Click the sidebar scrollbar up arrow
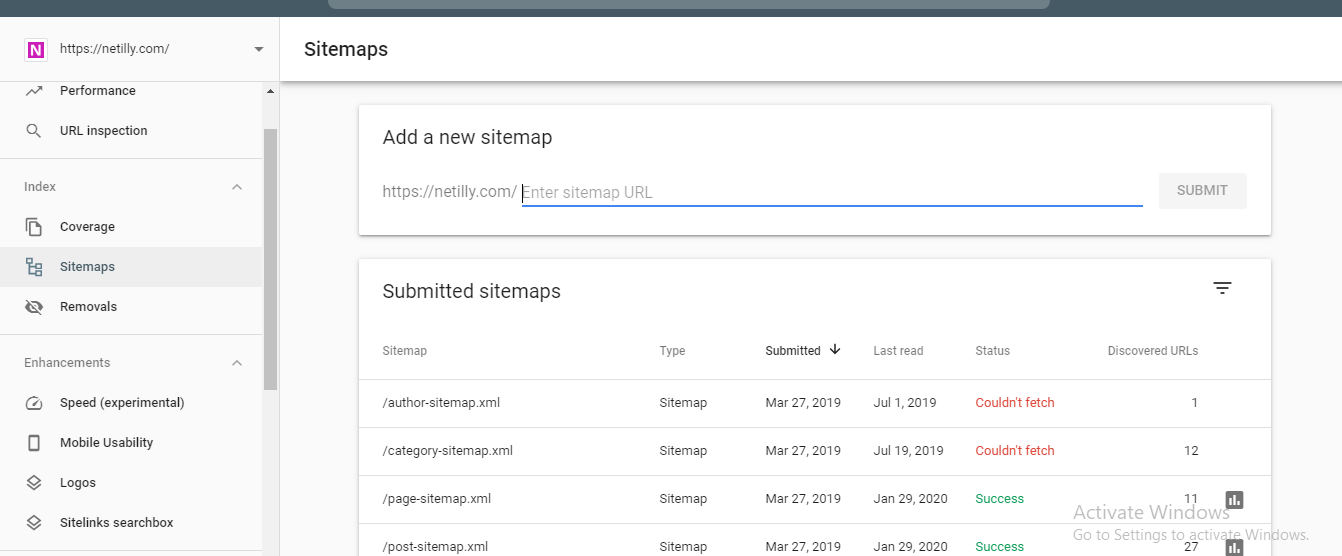This screenshot has width=1342, height=556. 270,91
